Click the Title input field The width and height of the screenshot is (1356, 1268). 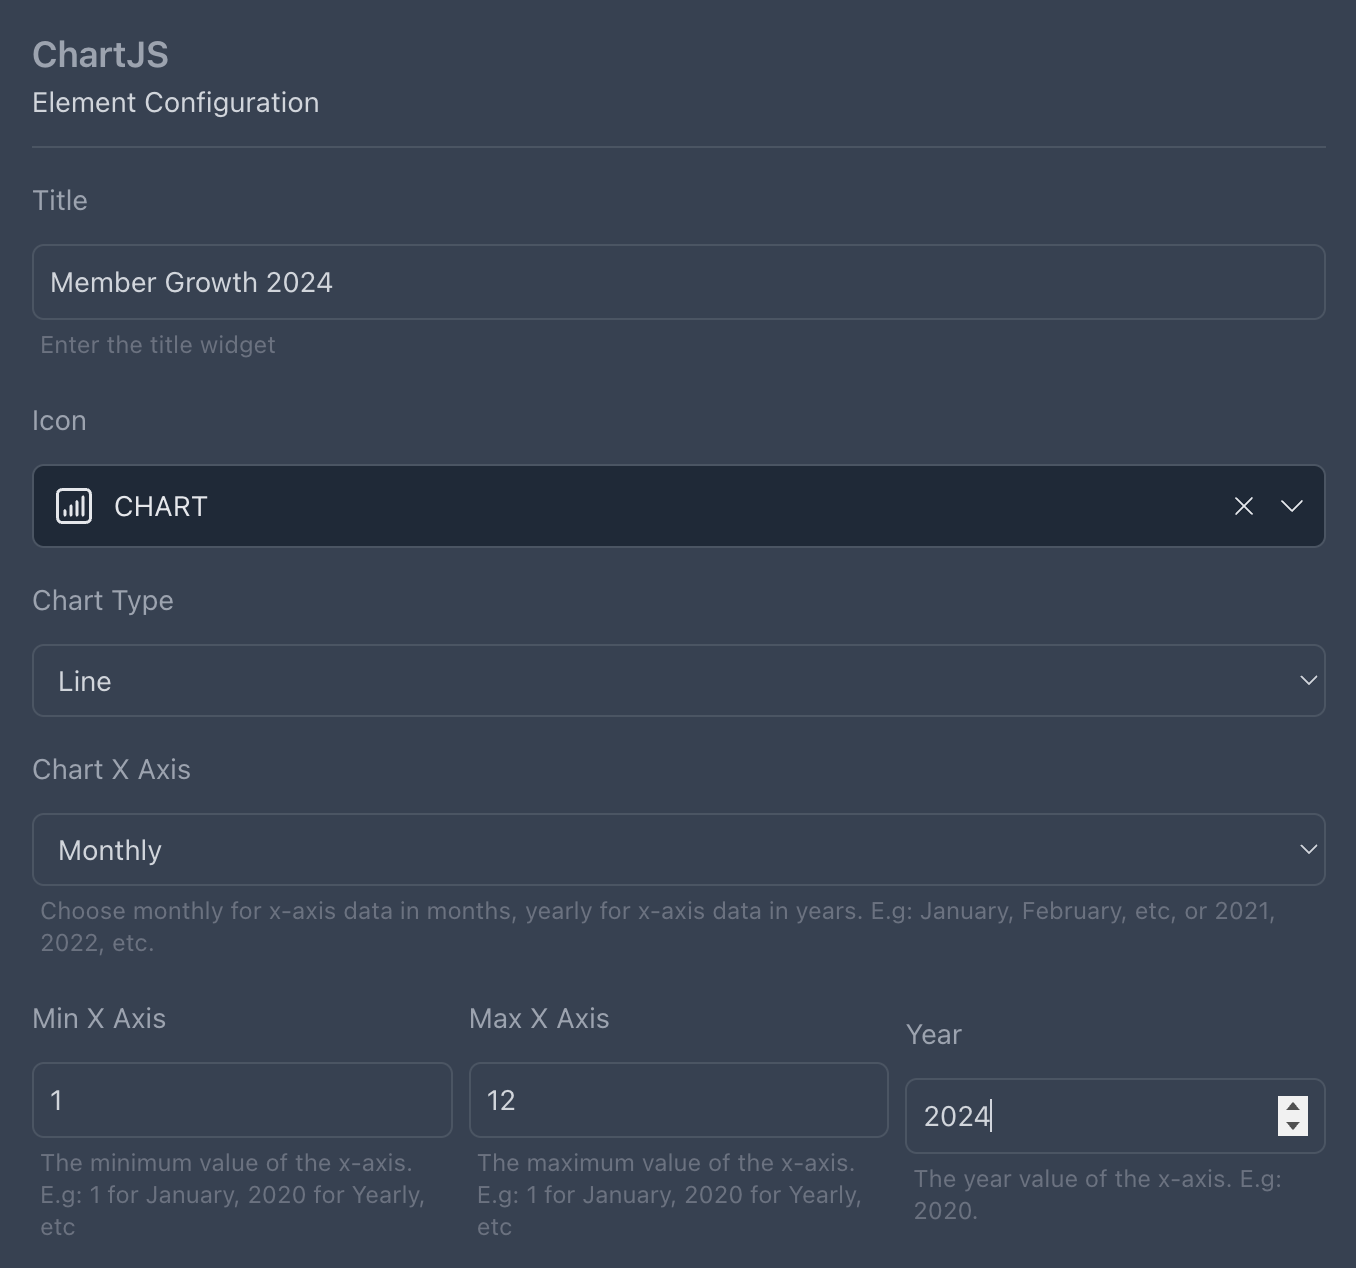pos(679,282)
